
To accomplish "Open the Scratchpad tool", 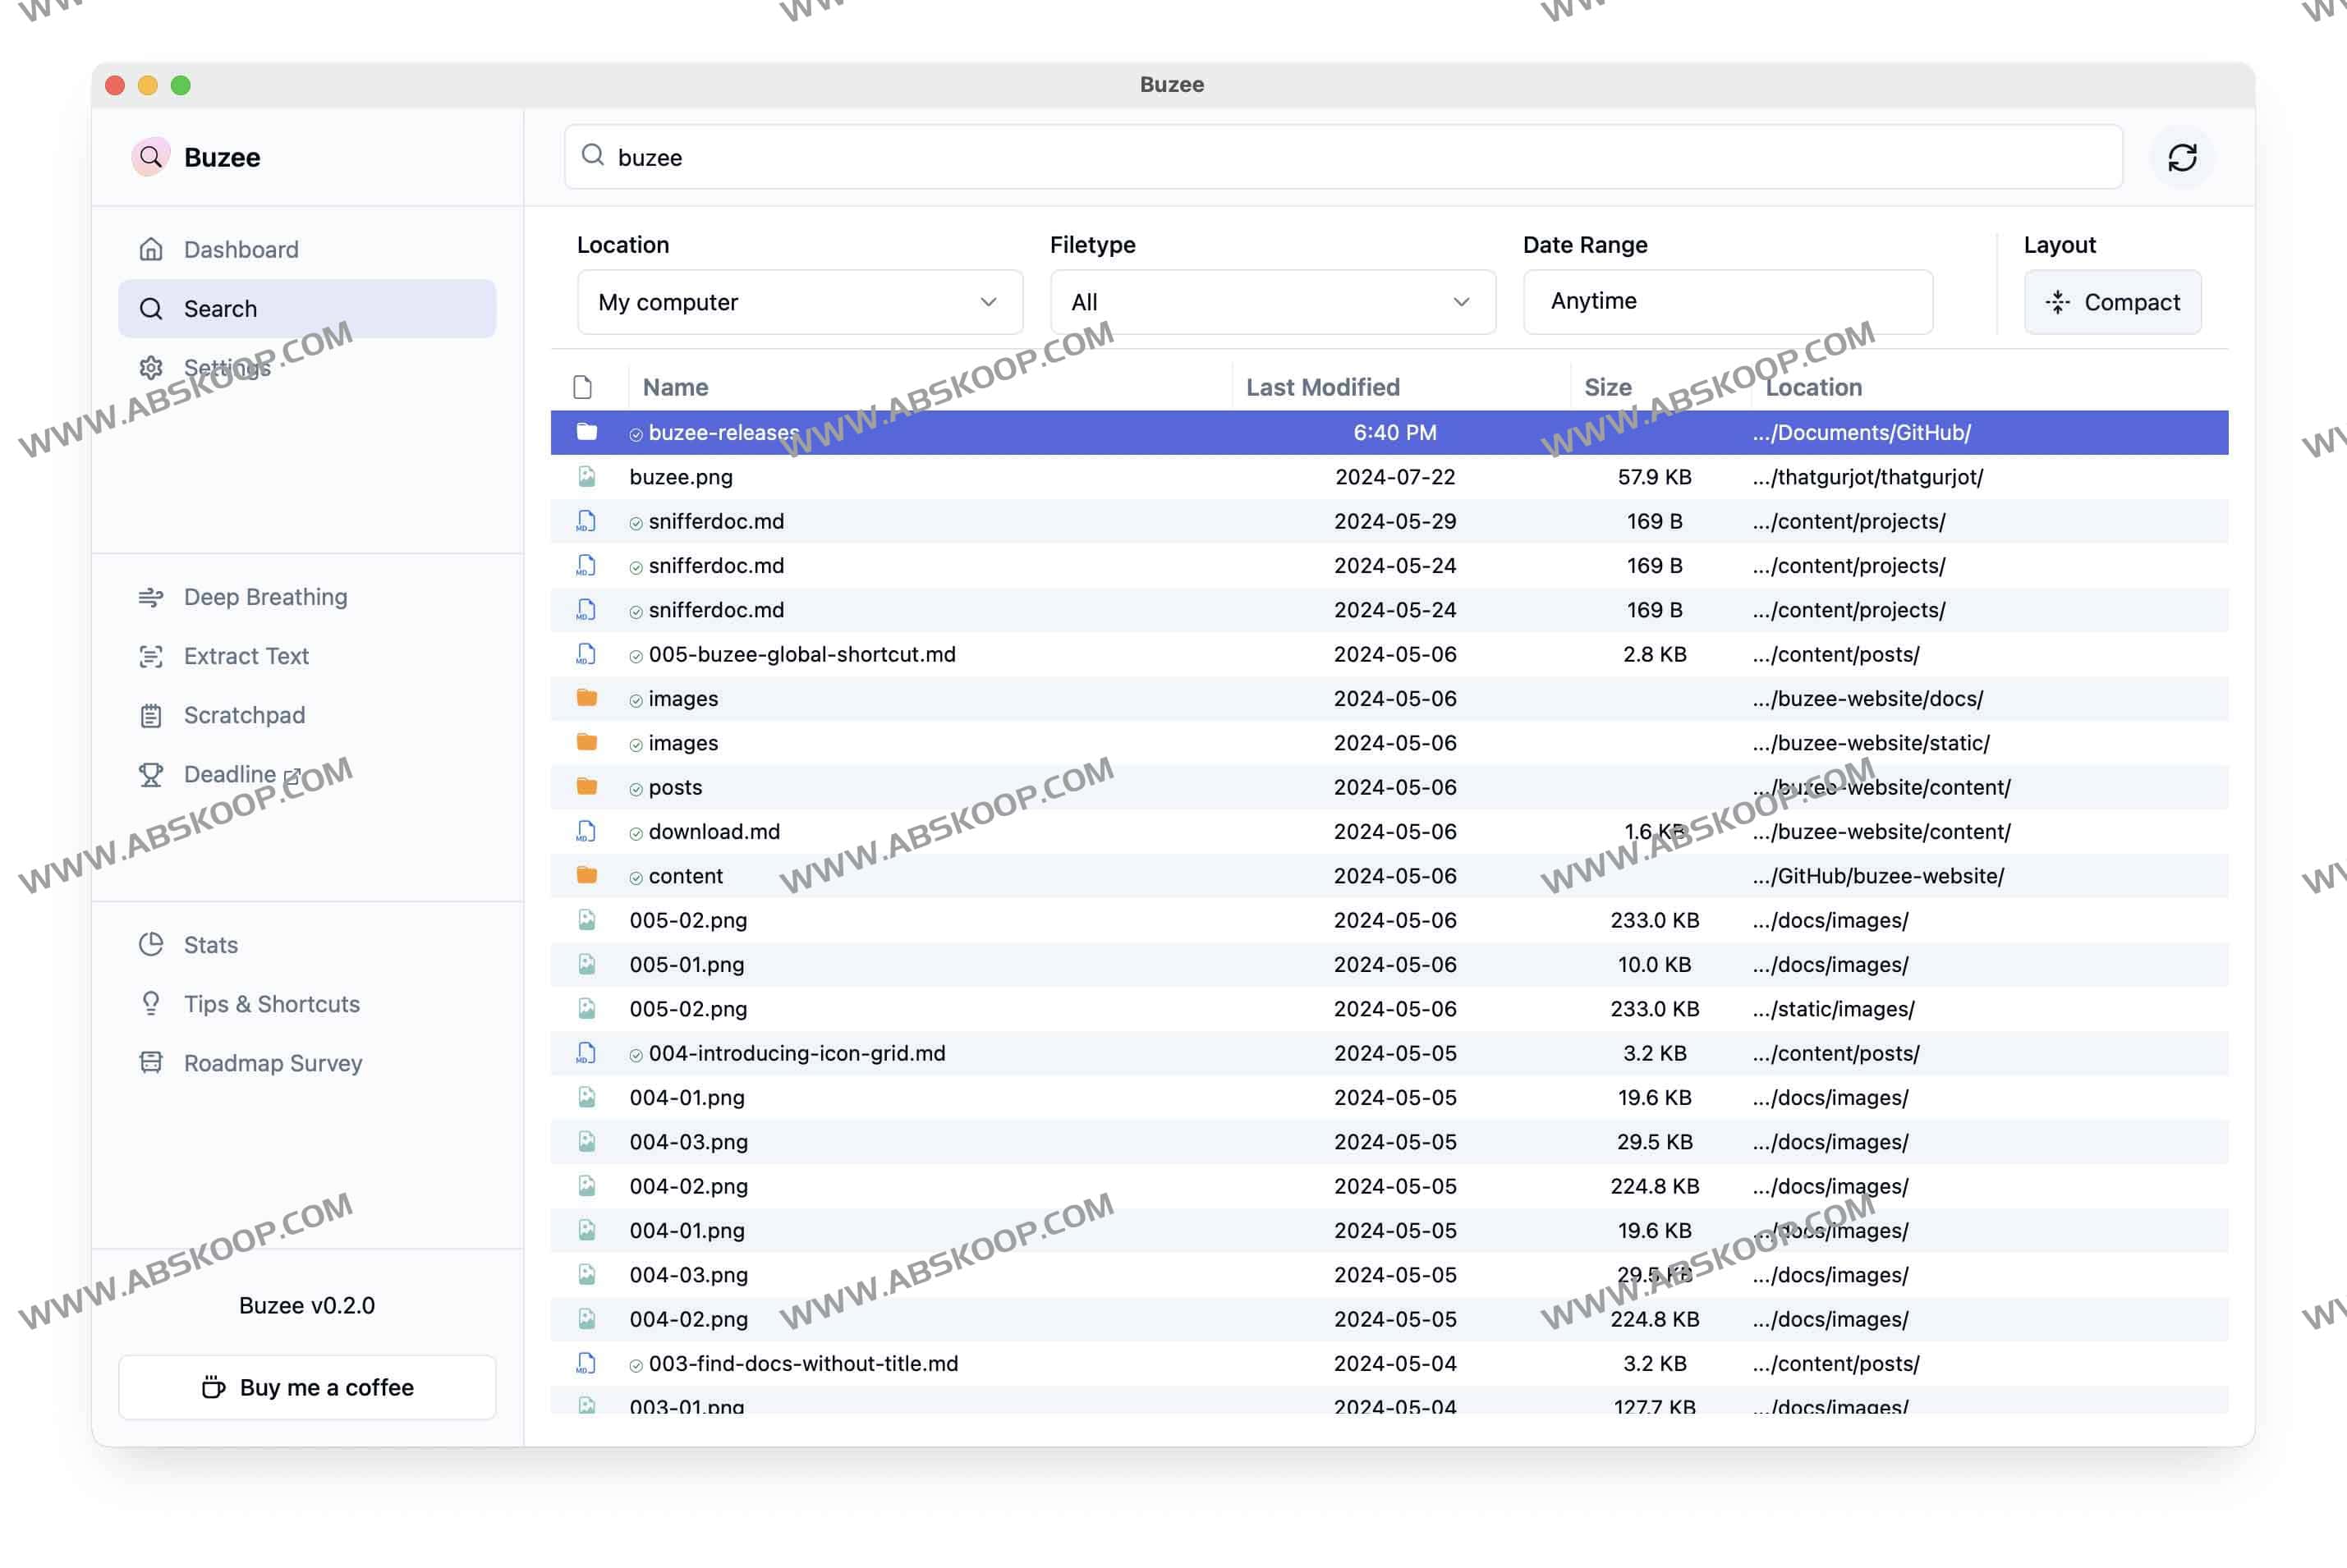I will (x=244, y=715).
